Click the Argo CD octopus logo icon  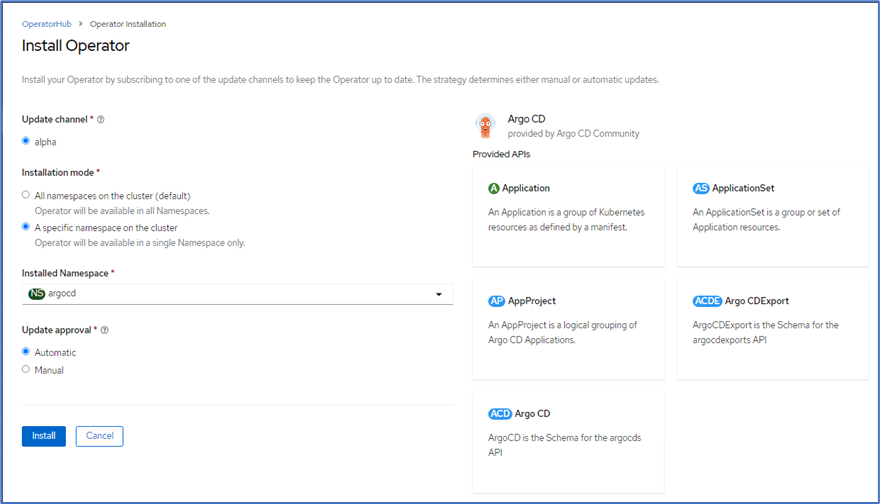[x=487, y=126]
